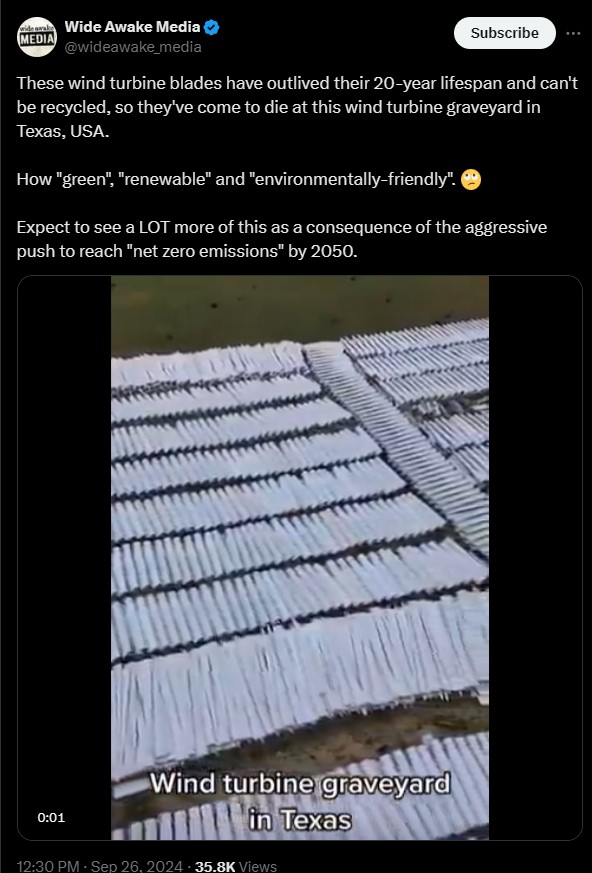Open the @wideawake_media handle link
Screen dimensions: 592x873
pyautogui.click(x=133, y=47)
